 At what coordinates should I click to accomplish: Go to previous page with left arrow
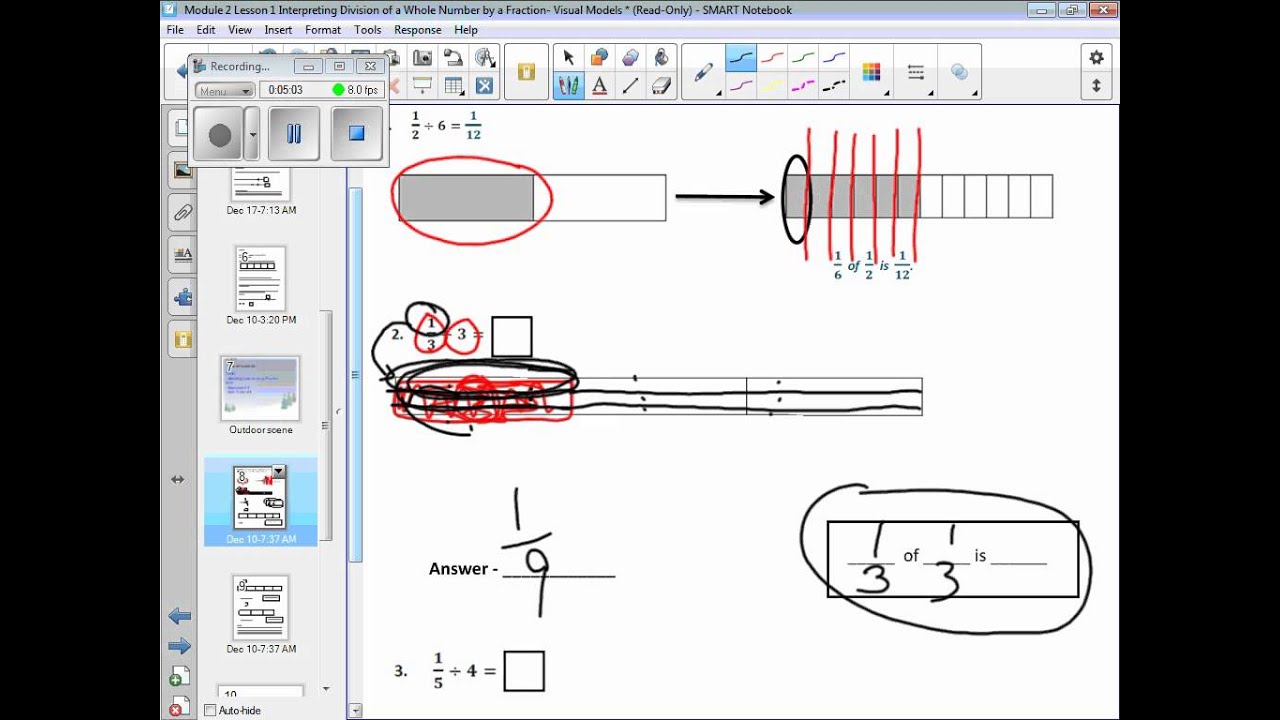[x=180, y=616]
